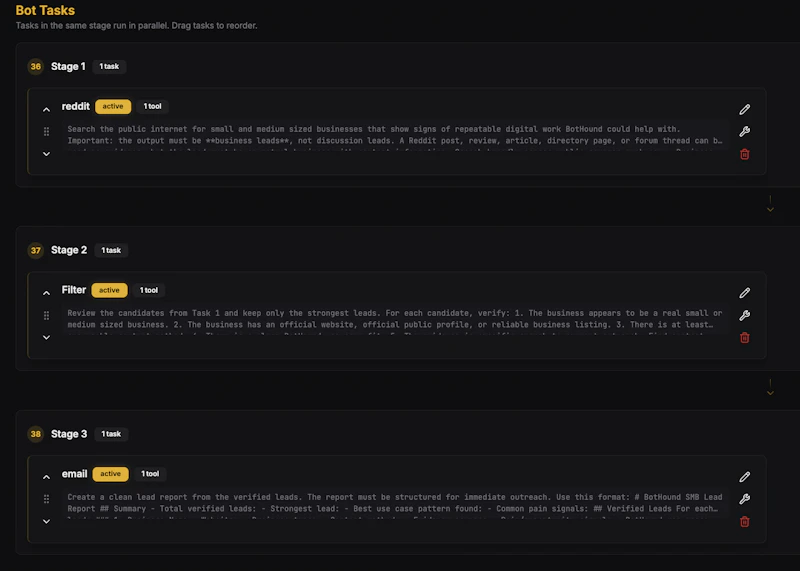Select the Stage 3 heading
Screen dimensions: 800x571
coord(69,434)
